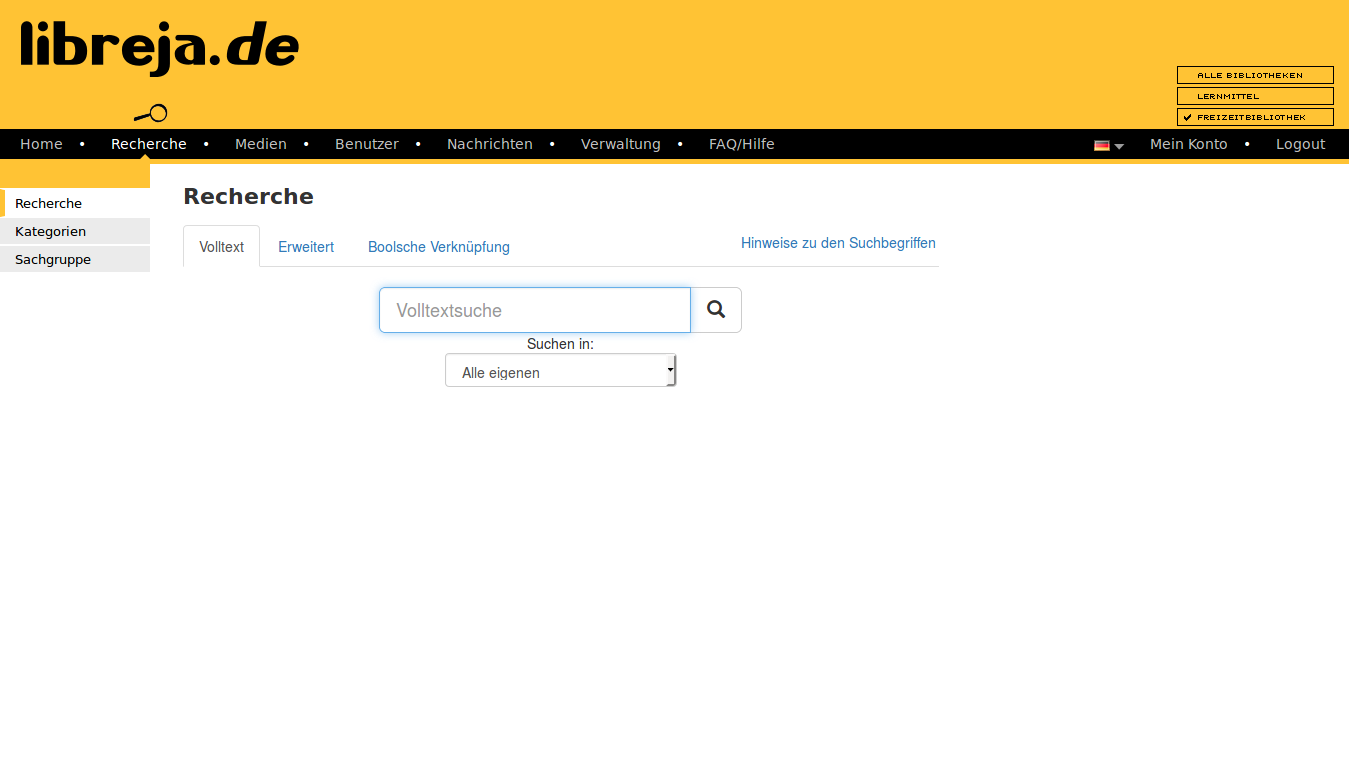Click the Logout link
Screen dimensions: 1349x766
pos(1300,144)
